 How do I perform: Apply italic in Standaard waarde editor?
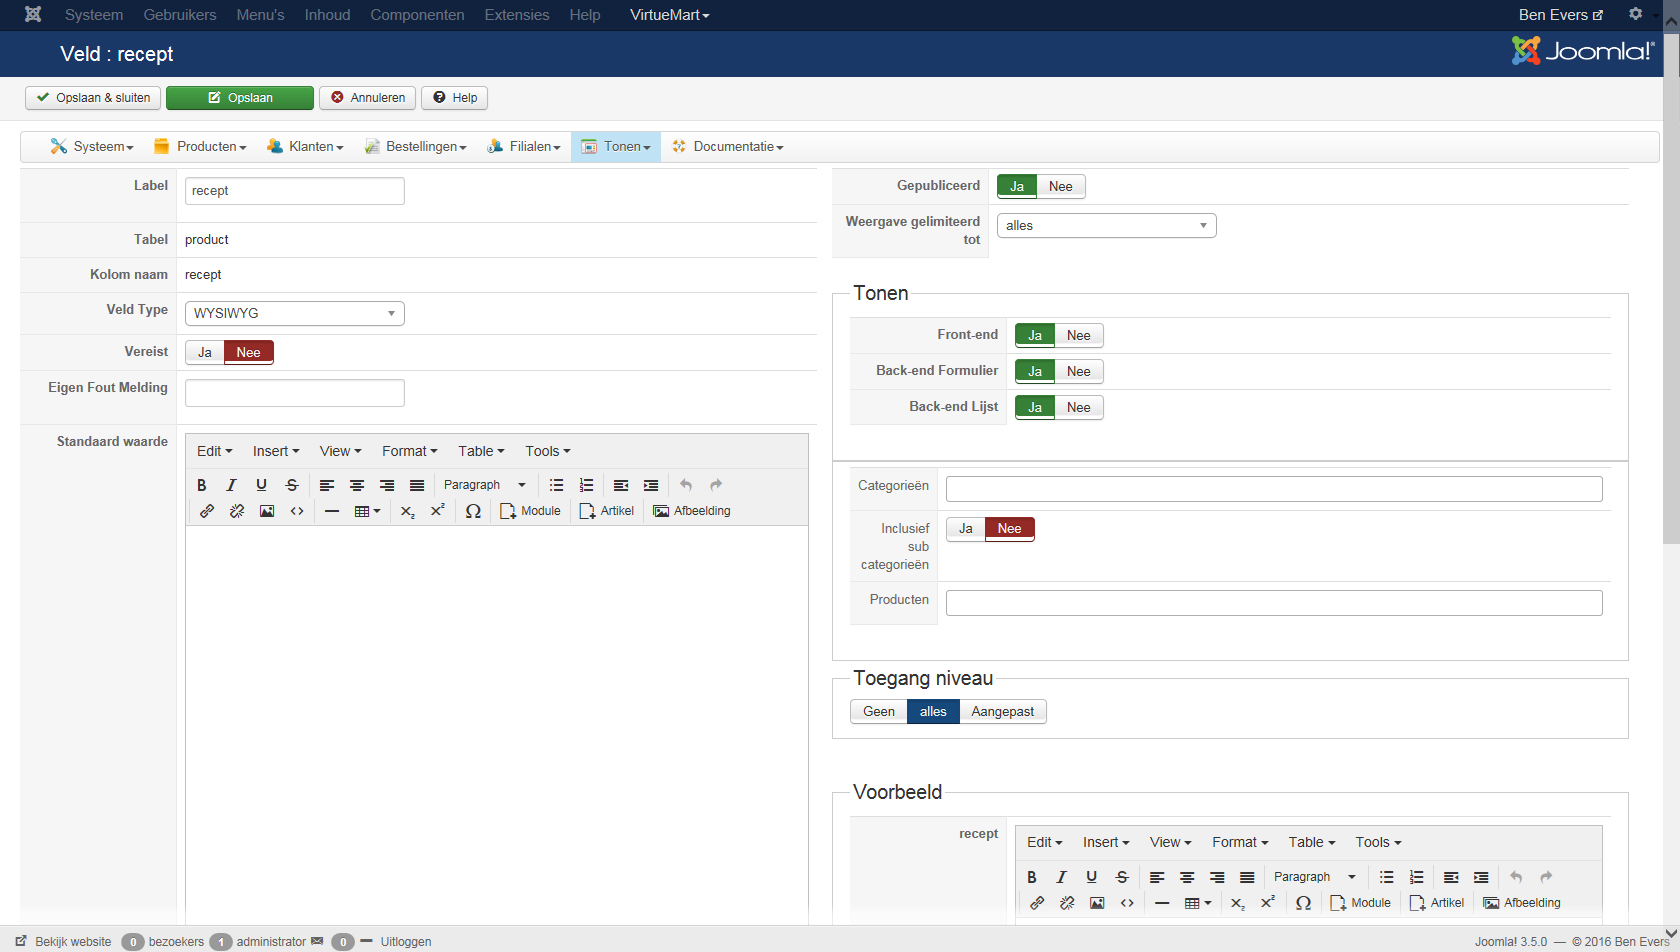point(232,485)
